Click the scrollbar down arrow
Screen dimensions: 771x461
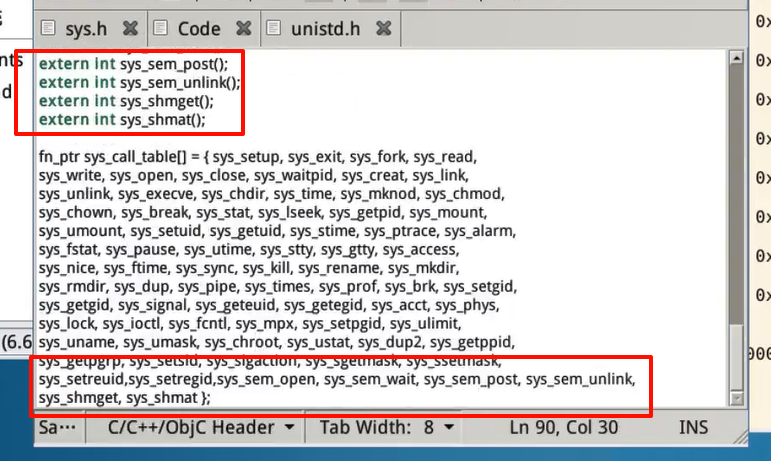(737, 398)
